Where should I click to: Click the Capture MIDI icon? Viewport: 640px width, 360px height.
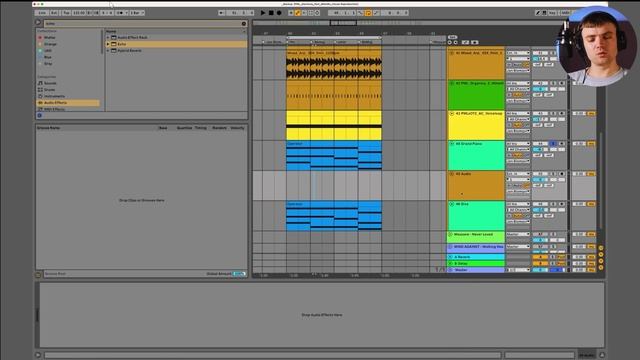pos(311,13)
